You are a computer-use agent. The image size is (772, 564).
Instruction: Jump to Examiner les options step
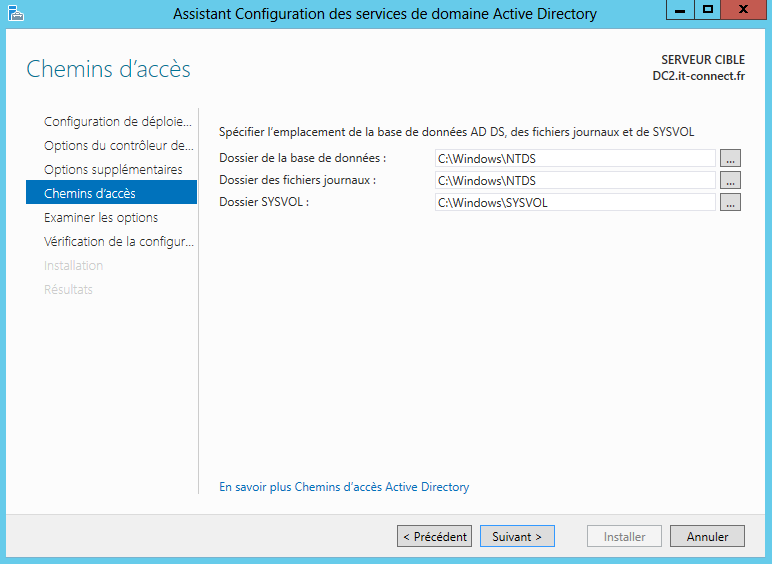(101, 218)
